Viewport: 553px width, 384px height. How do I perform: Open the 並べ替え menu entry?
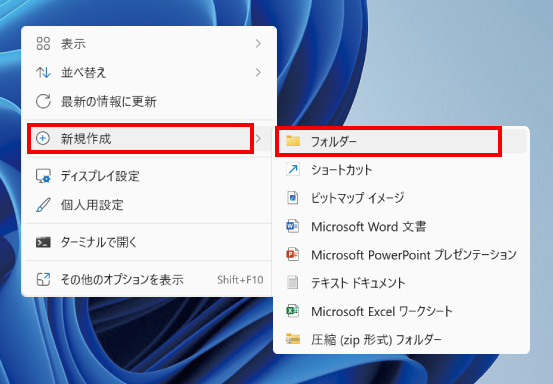coord(149,73)
